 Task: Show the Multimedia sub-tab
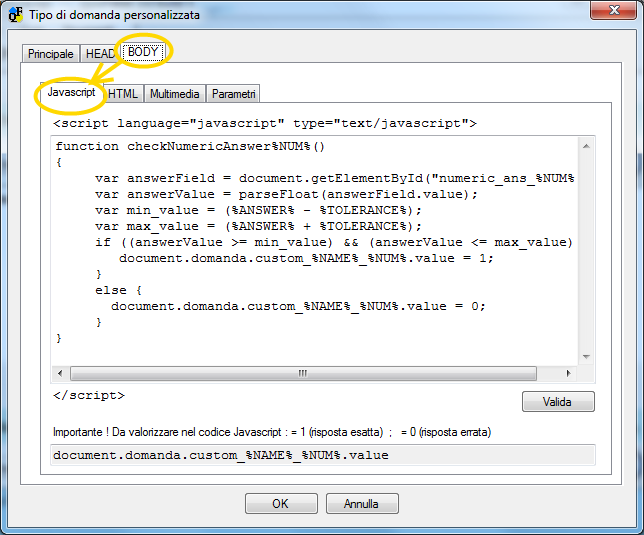point(175,94)
